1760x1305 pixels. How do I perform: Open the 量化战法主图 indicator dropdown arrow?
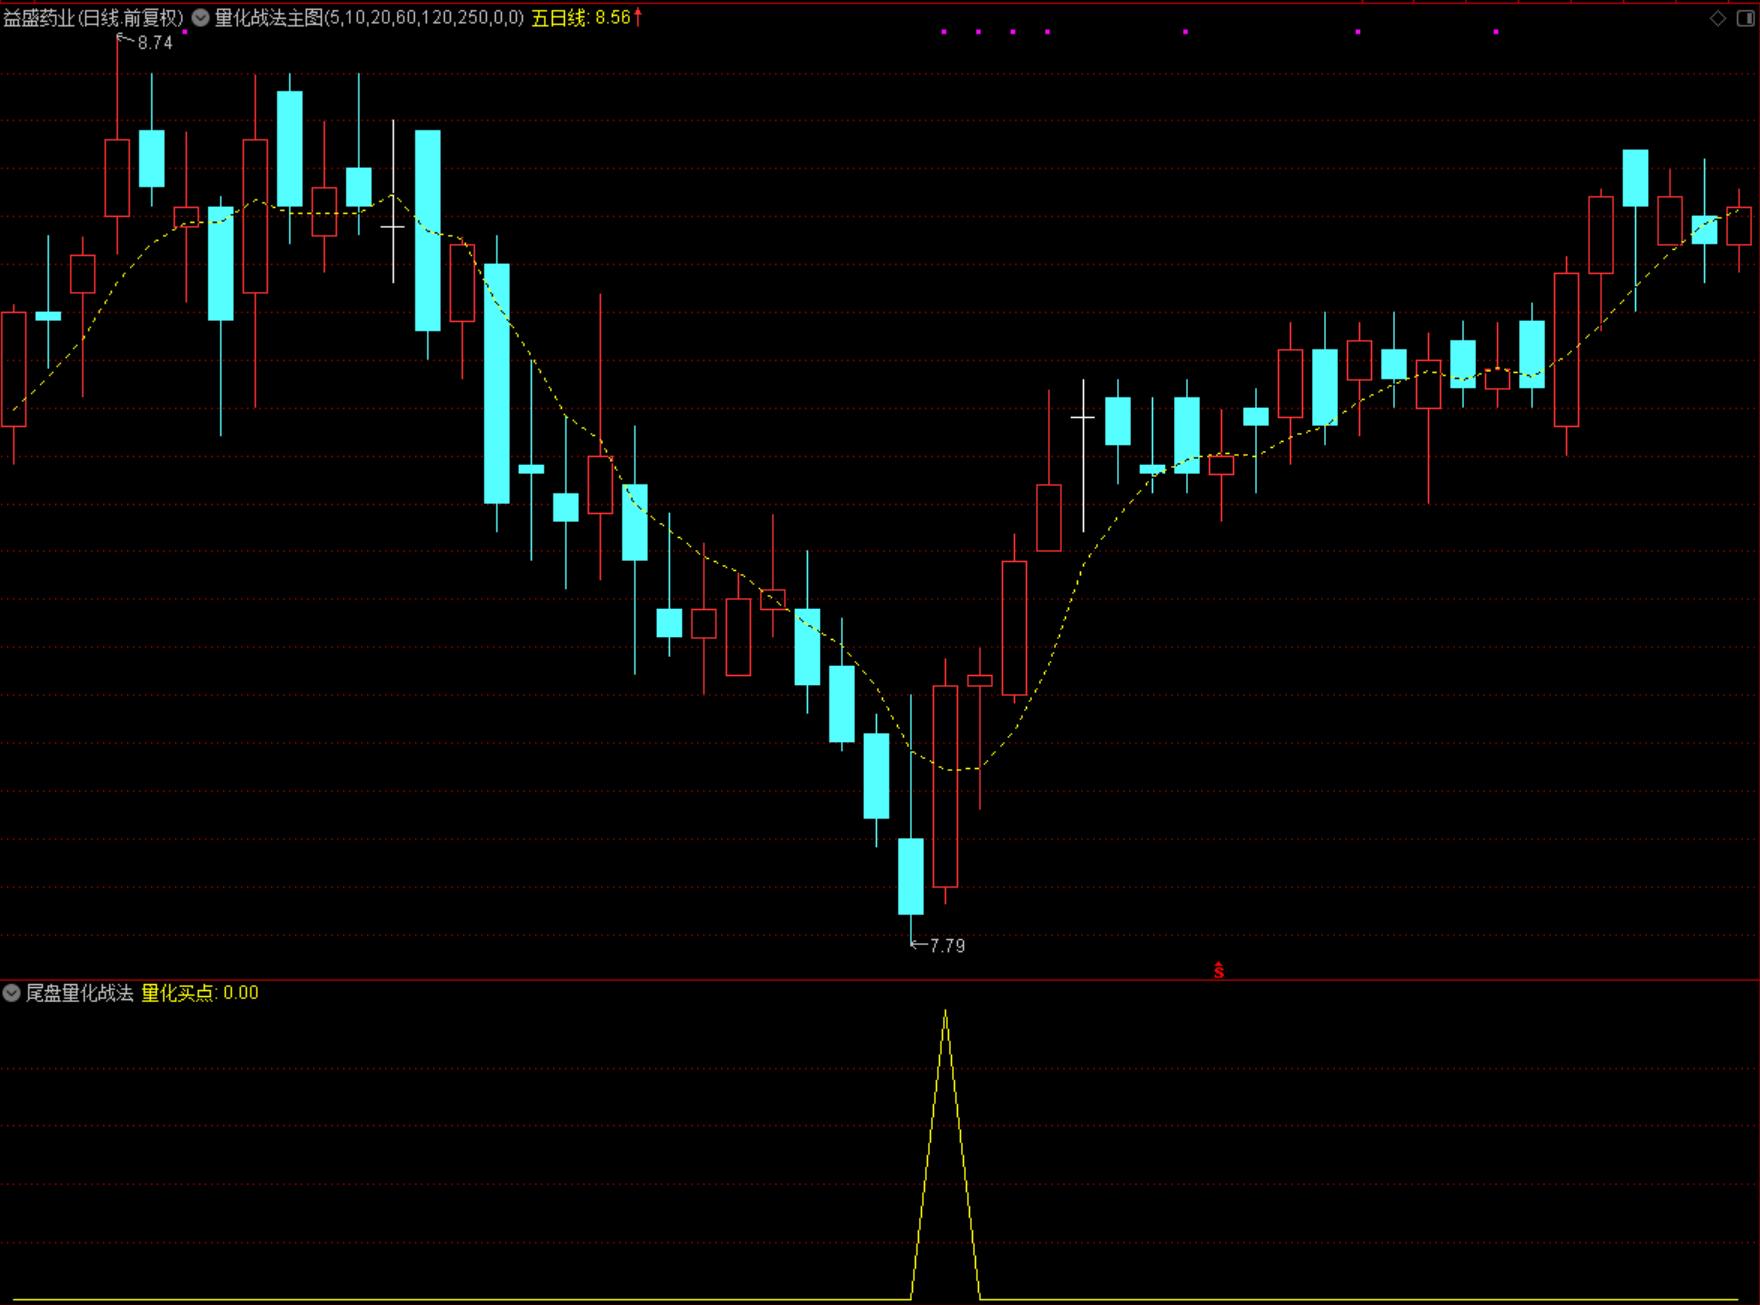click(x=200, y=18)
